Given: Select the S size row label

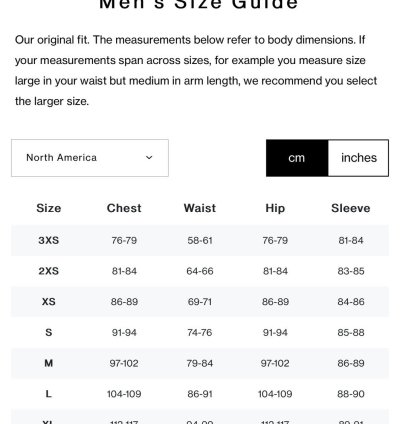Looking at the screenshot, I should tap(49, 332).
